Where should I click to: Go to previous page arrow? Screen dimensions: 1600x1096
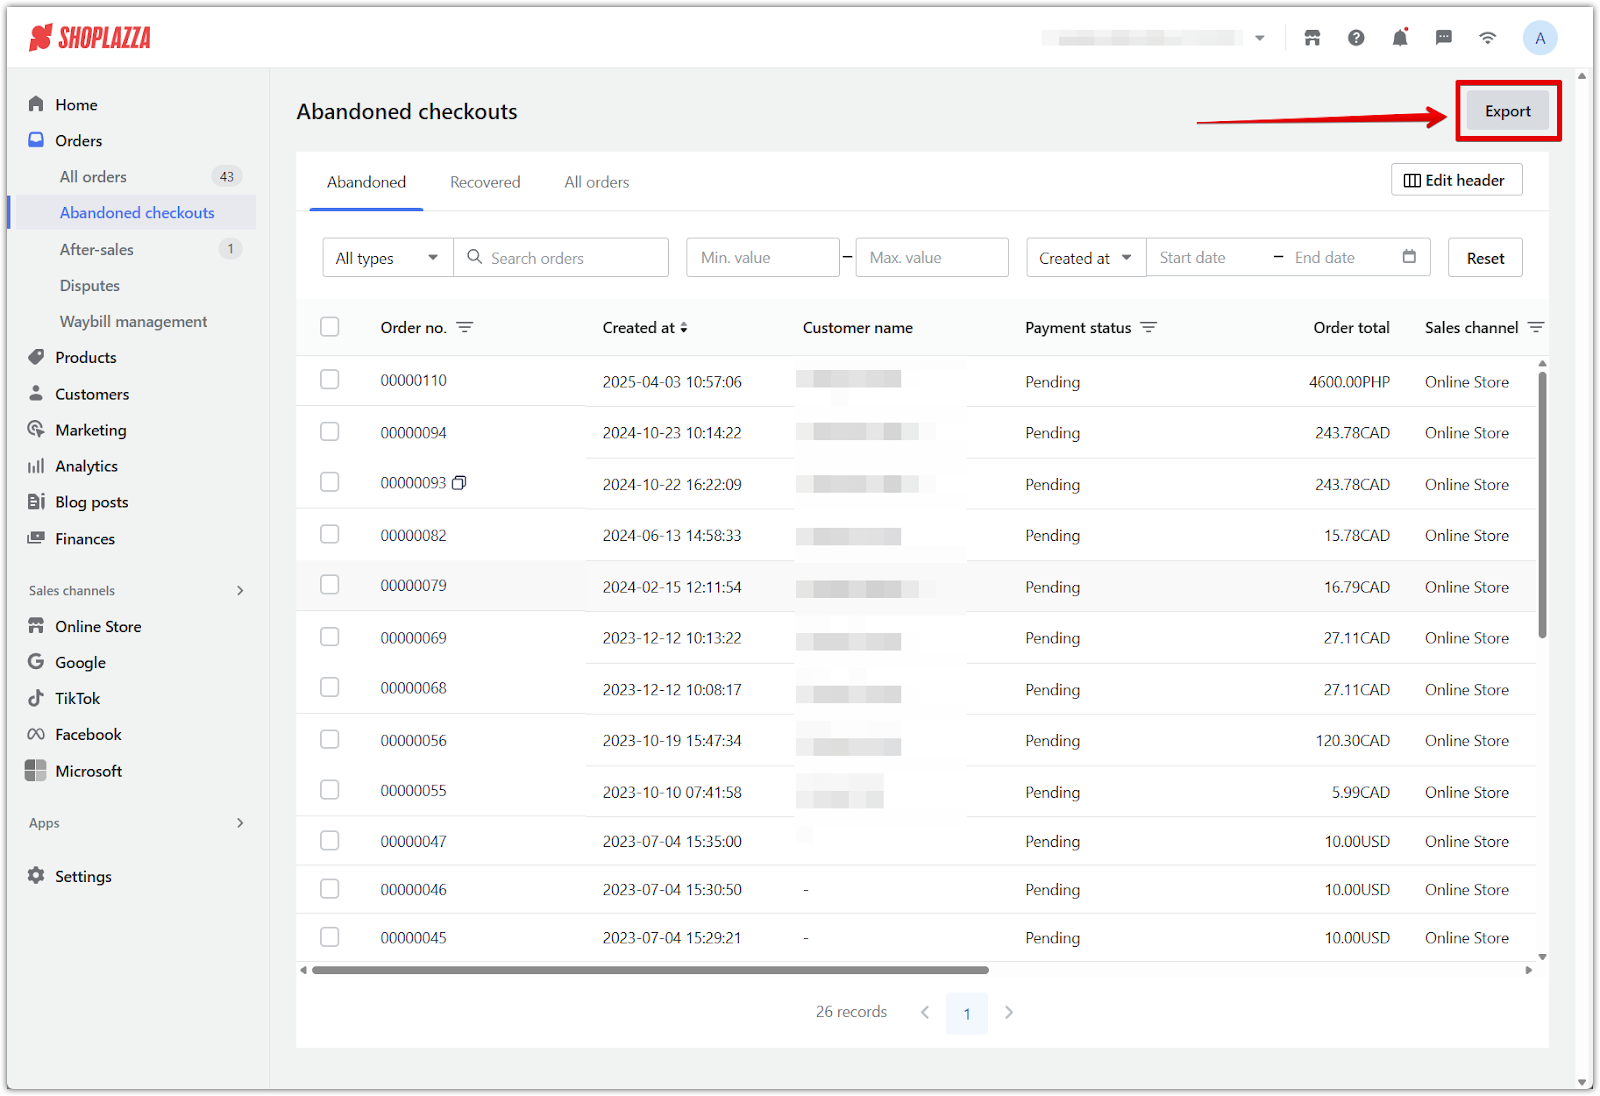(925, 1012)
